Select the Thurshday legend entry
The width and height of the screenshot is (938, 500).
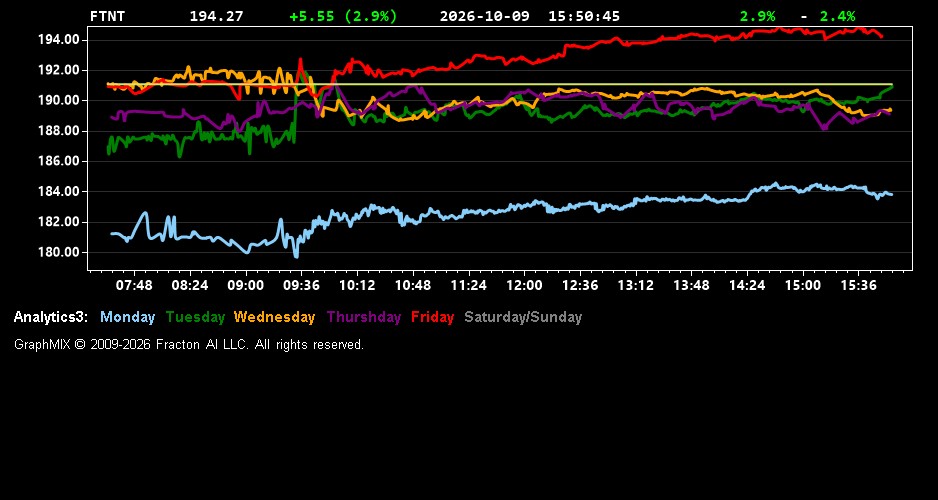pyautogui.click(x=364, y=317)
